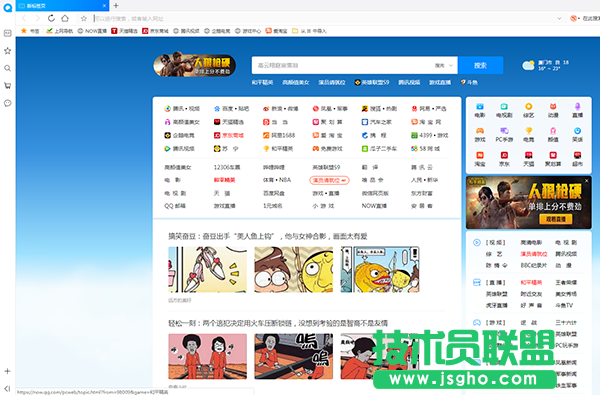The width and height of the screenshot is (600, 395).
Task: Open the red 京东商城 site link
Action: pyautogui.click(x=229, y=135)
